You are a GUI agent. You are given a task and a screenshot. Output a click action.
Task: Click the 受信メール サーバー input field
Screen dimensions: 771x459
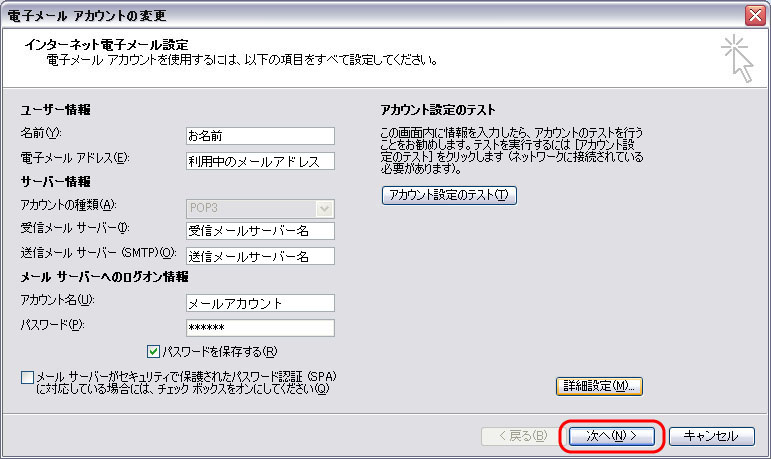click(260, 231)
